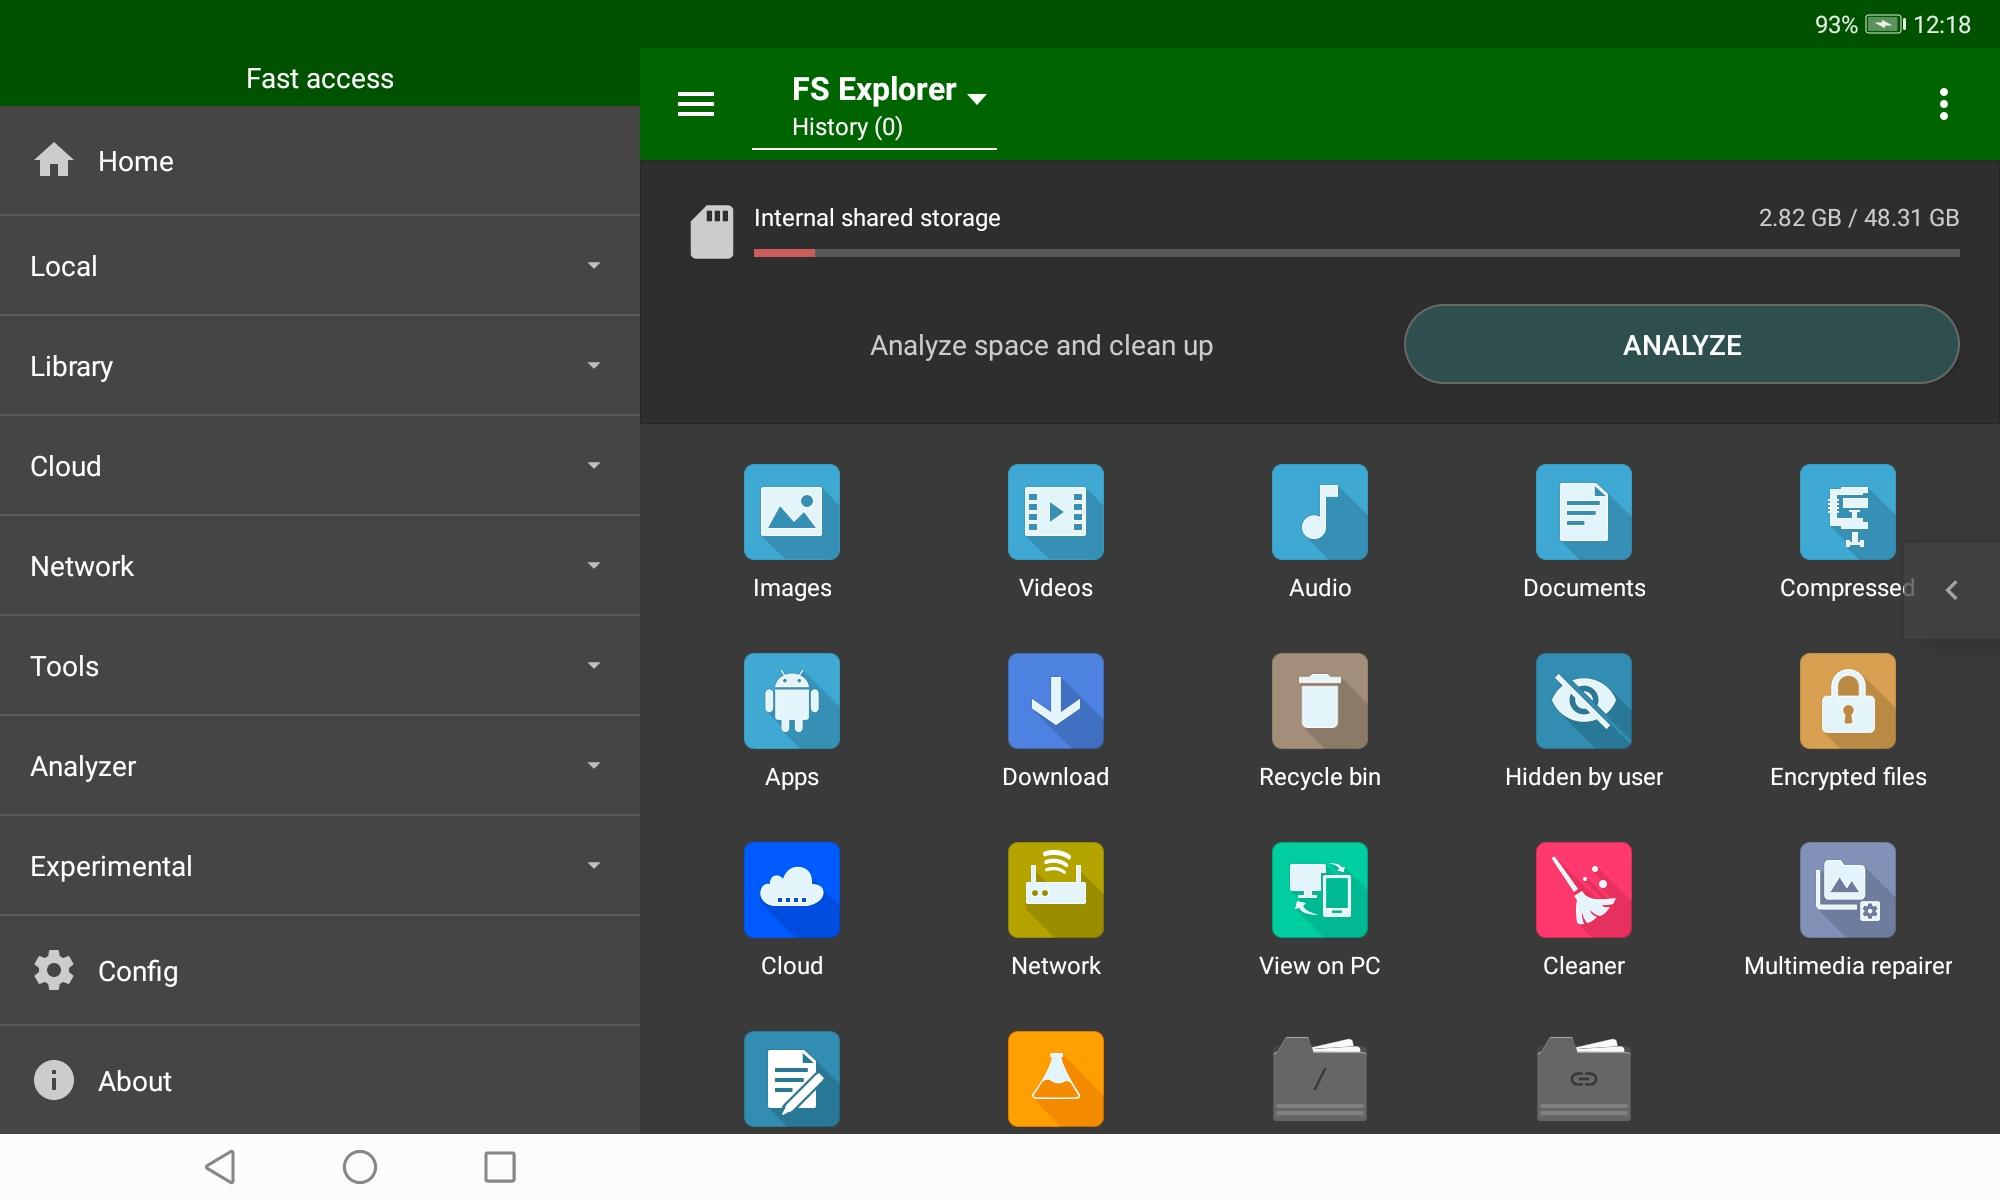This screenshot has height=1200, width=2000.
Task: Expand the Local section
Action: point(320,266)
